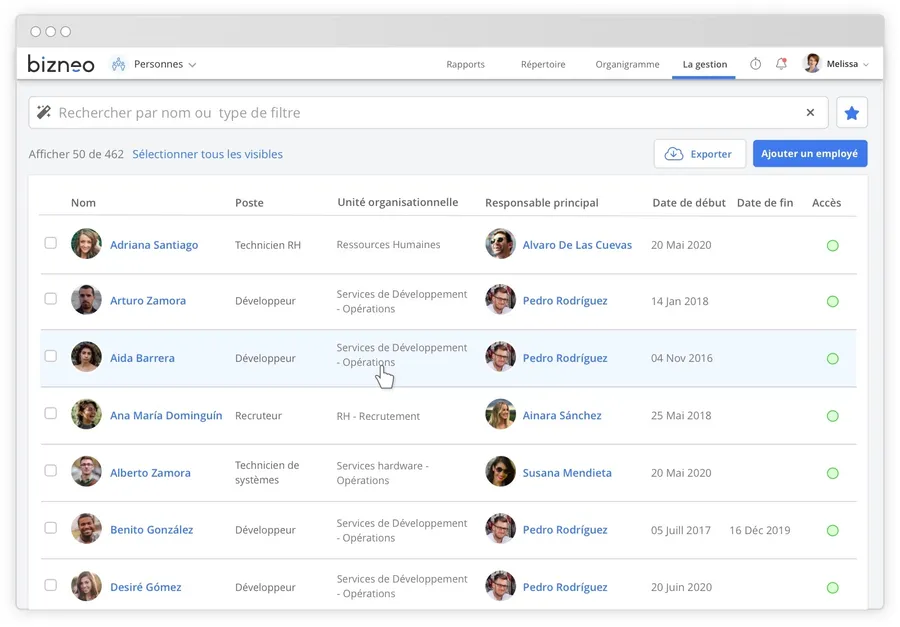Expand the Personnes dropdown
The image size is (900, 627).
[x=192, y=65]
